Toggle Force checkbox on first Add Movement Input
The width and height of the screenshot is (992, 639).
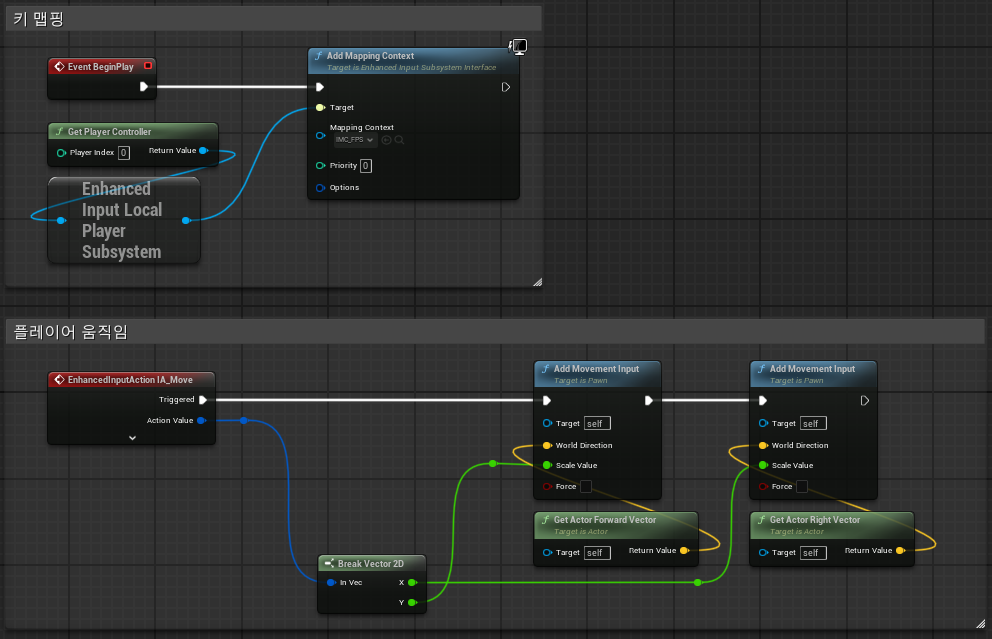[586, 487]
